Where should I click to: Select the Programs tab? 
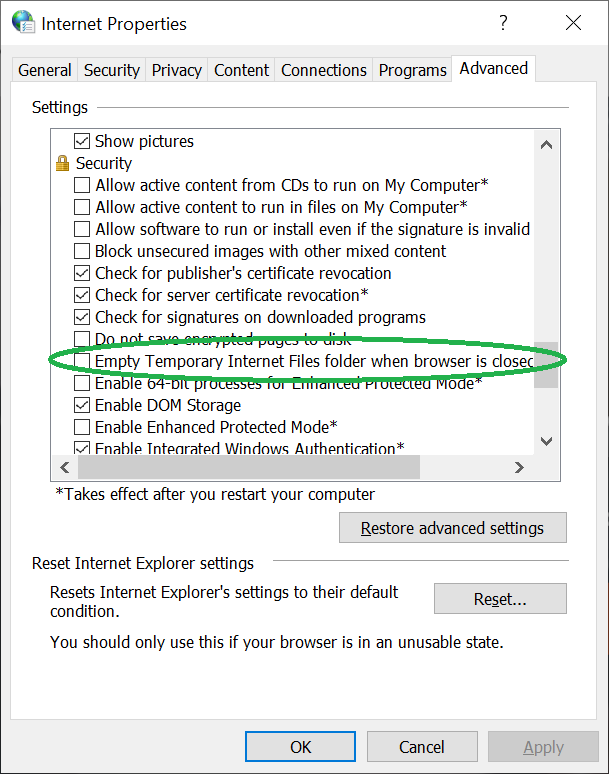(x=413, y=70)
